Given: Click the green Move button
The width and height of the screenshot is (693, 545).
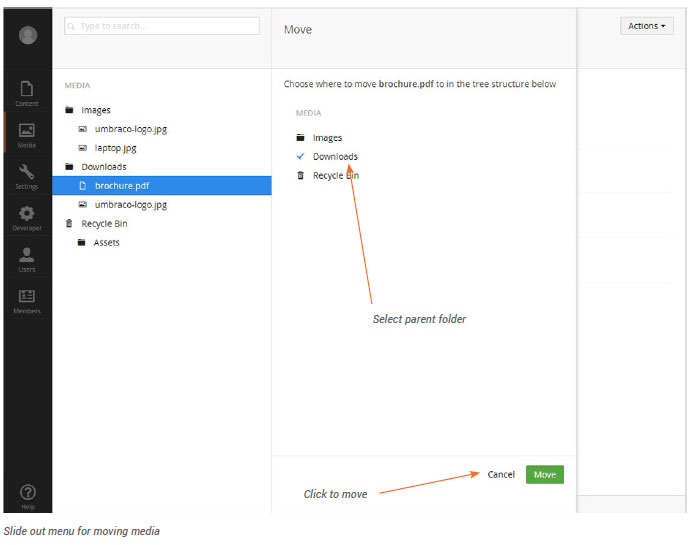Looking at the screenshot, I should (x=544, y=475).
